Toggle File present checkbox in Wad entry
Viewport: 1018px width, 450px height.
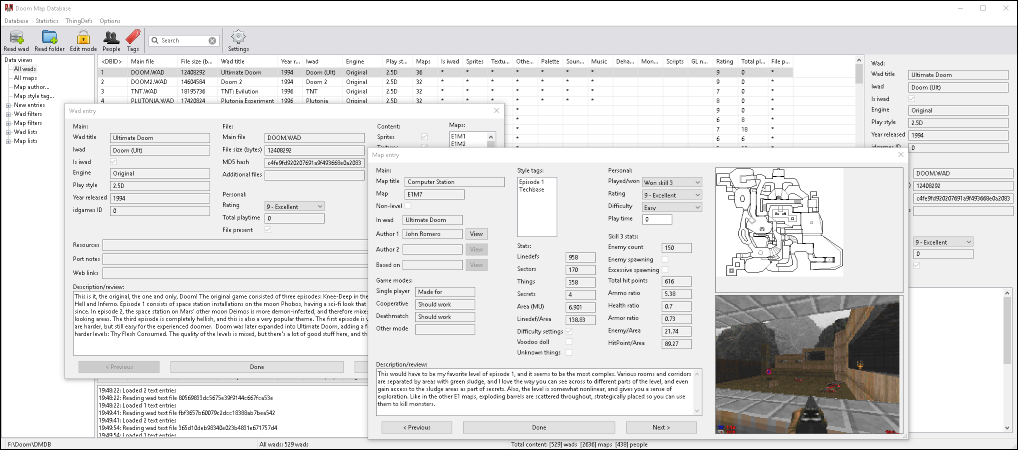267,229
